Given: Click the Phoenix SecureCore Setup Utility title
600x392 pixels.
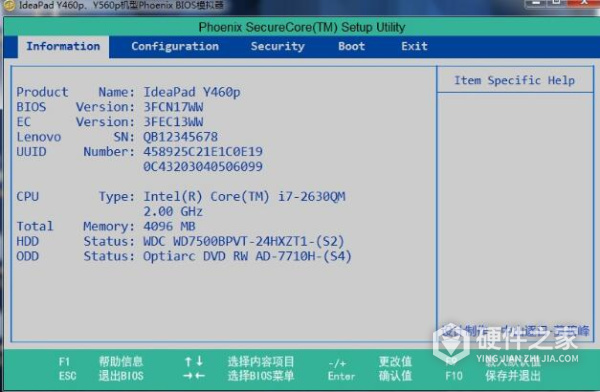Looking at the screenshot, I should point(302,27).
